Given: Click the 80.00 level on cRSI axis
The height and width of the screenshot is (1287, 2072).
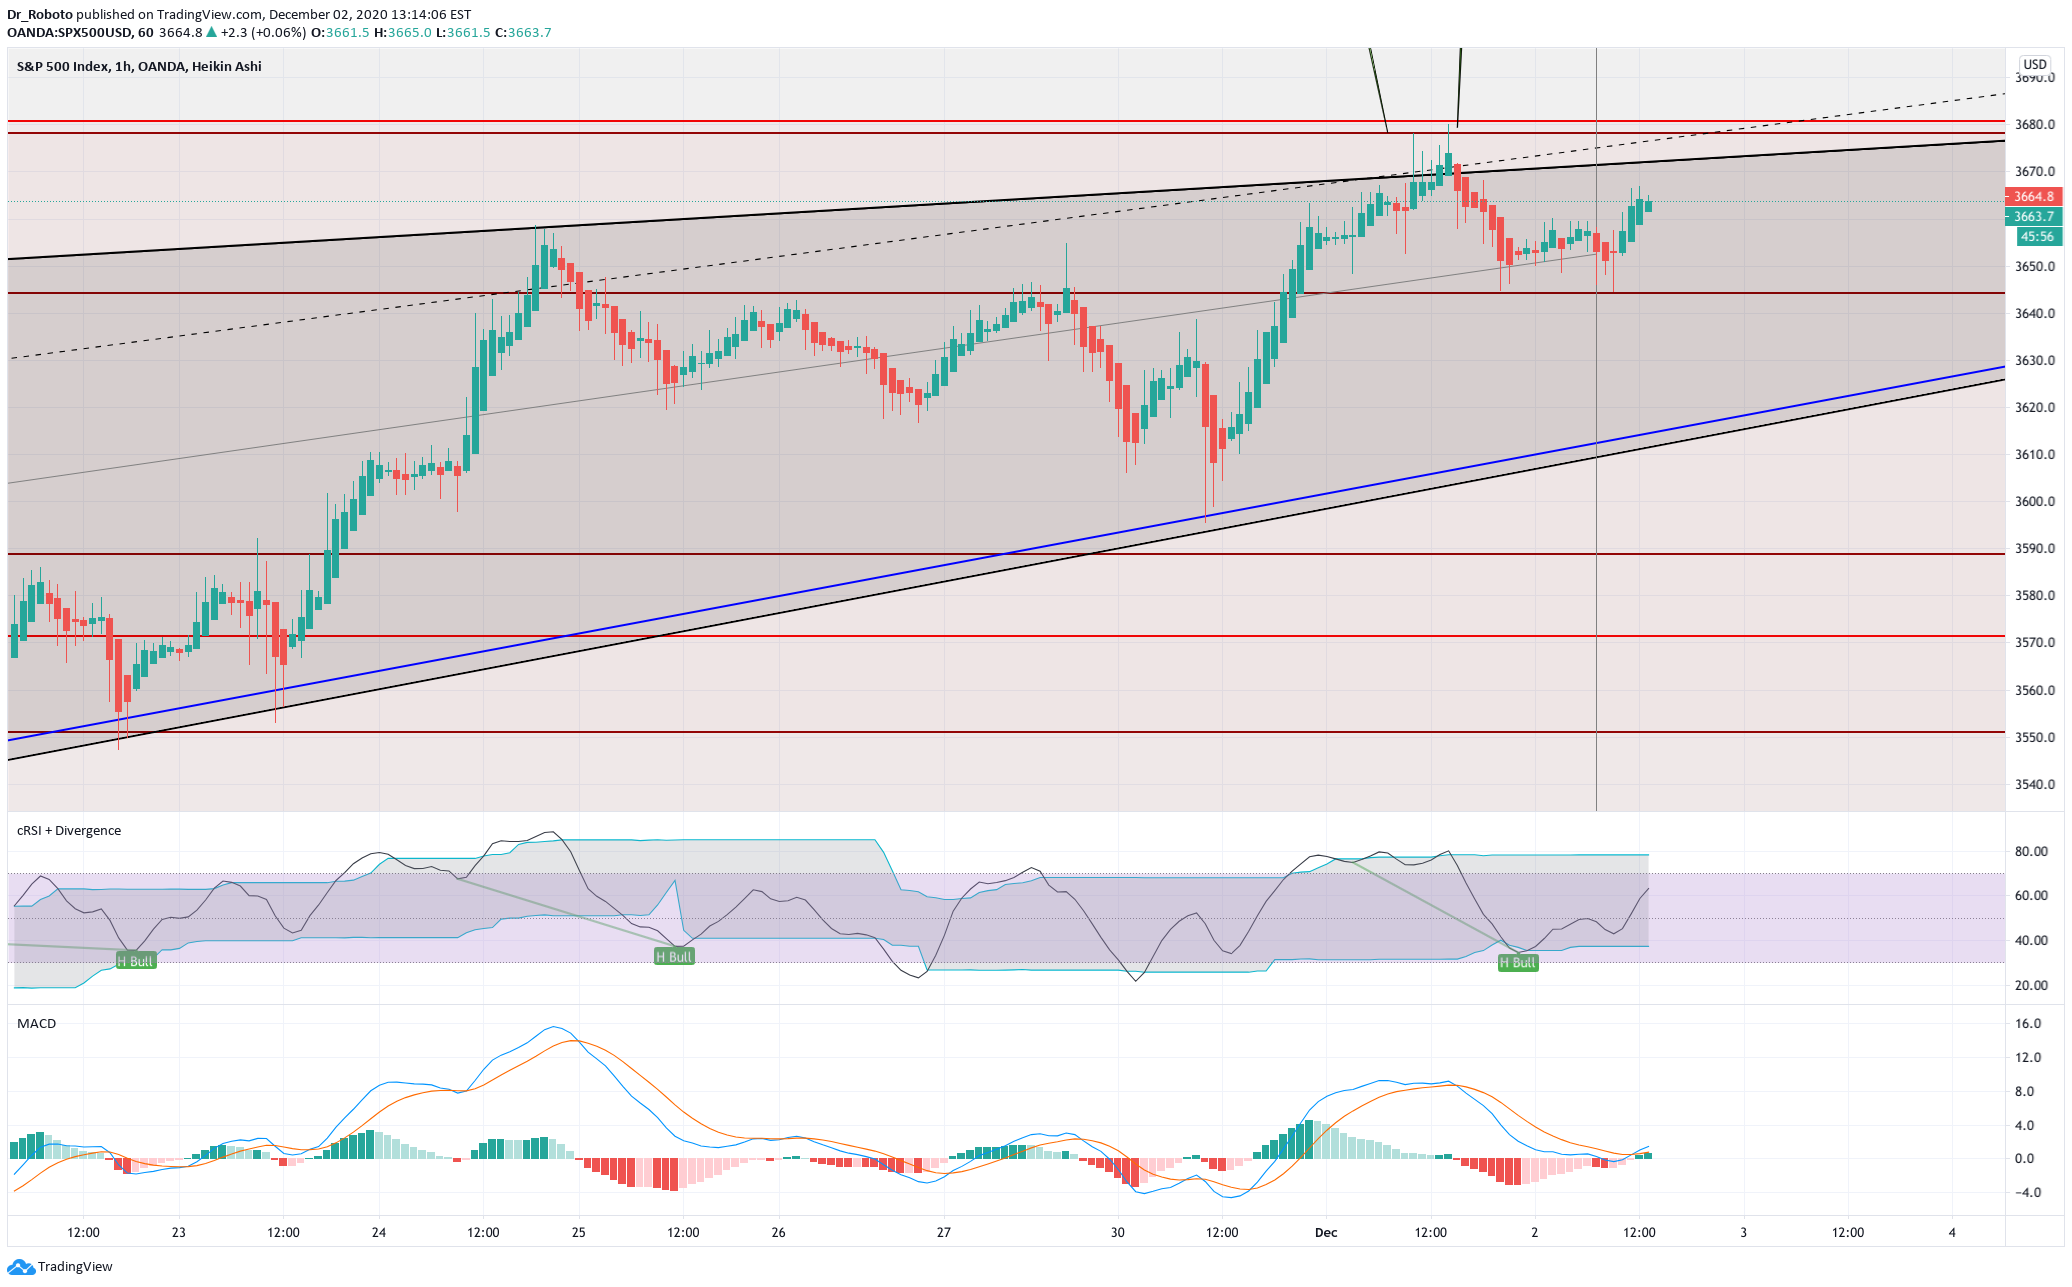Looking at the screenshot, I should point(2031,852).
